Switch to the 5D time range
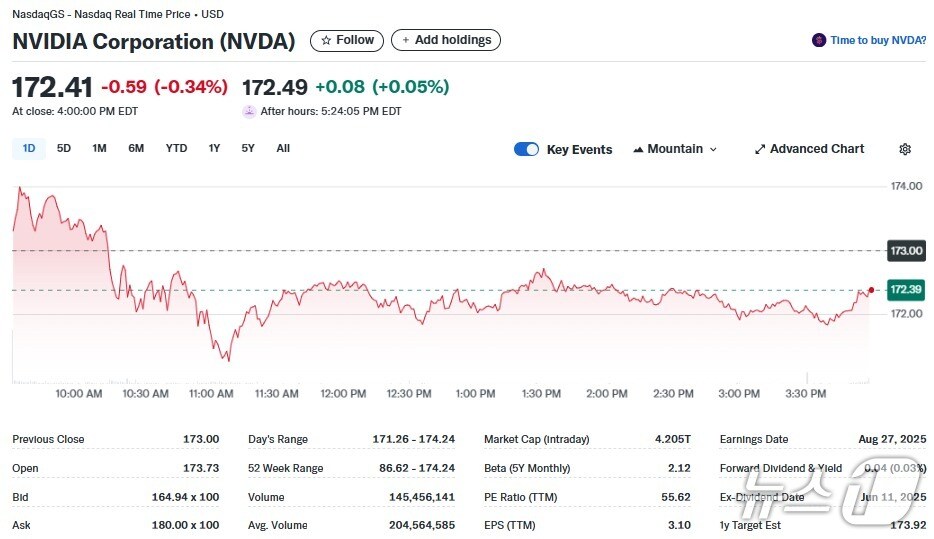The height and width of the screenshot is (539, 934). 64,148
